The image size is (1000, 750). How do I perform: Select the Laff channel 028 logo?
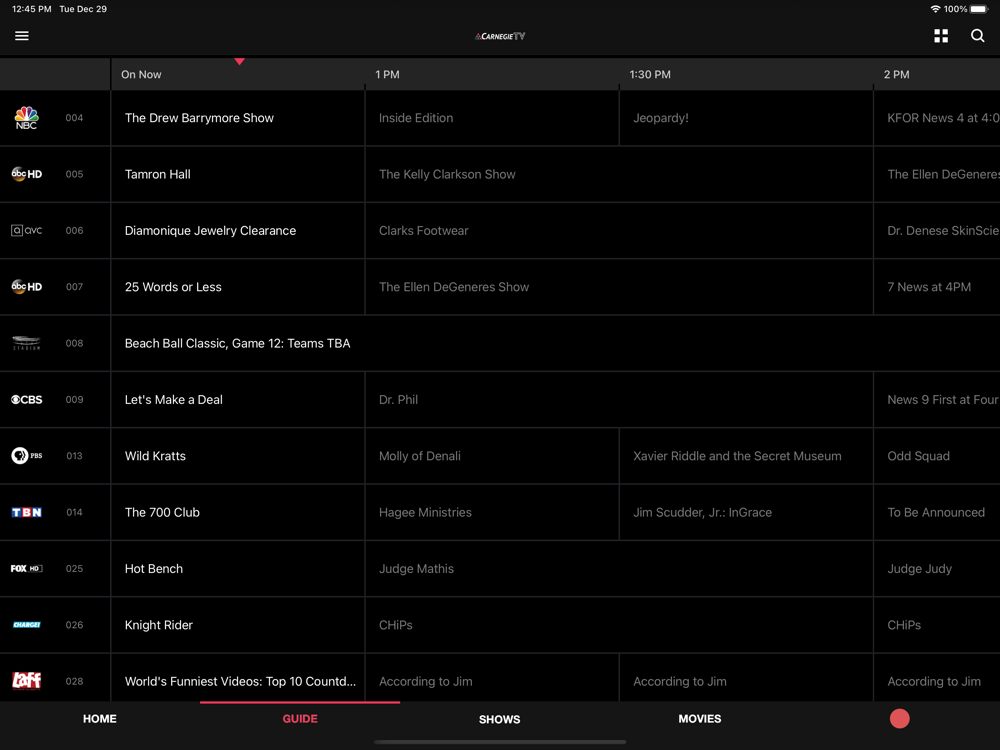tap(26, 680)
